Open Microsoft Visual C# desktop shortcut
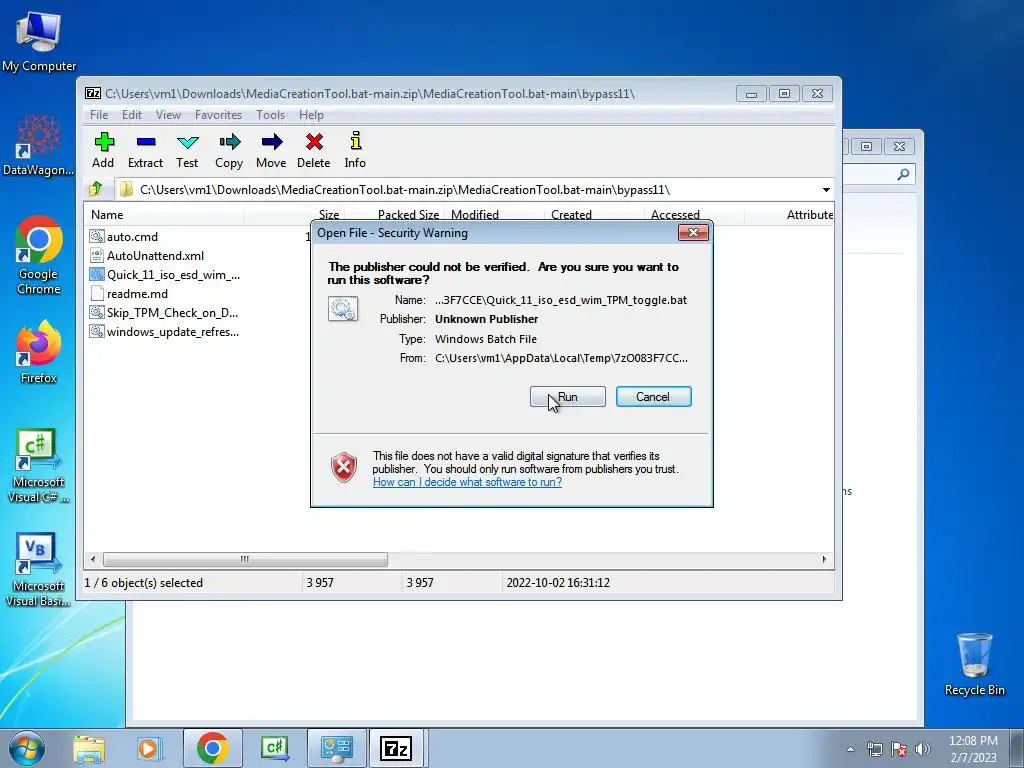 pyautogui.click(x=39, y=466)
